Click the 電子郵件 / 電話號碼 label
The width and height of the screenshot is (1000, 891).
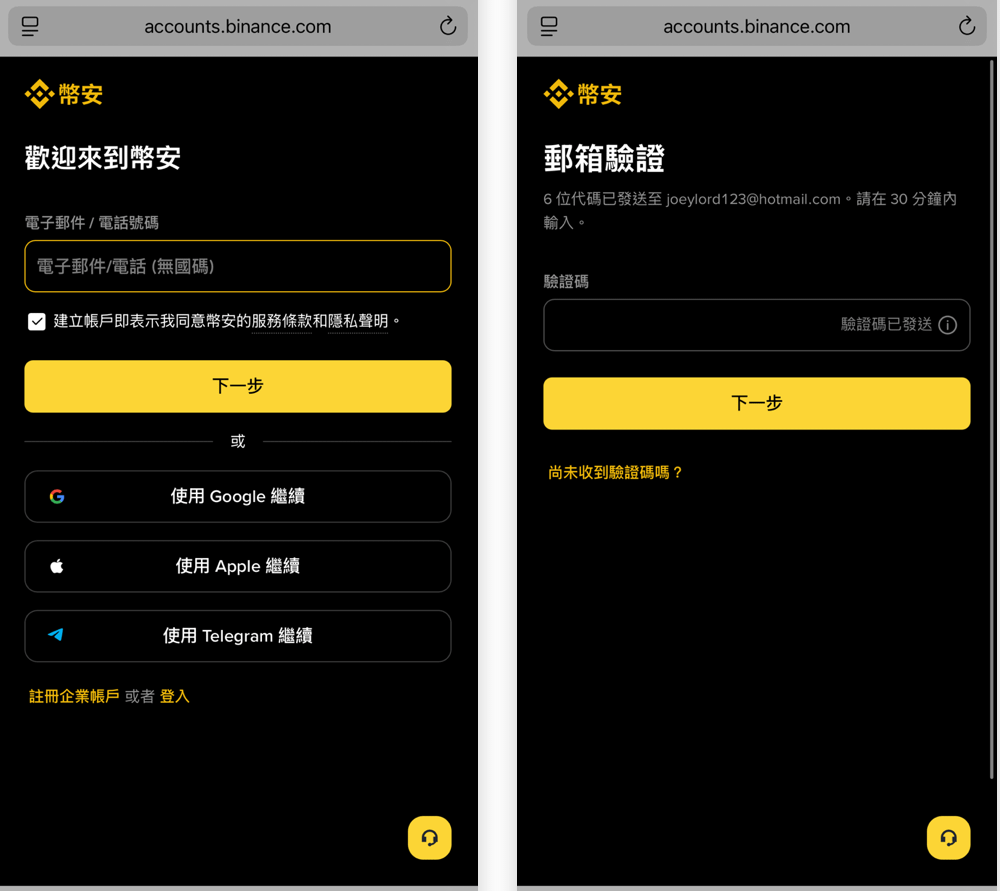point(92,223)
